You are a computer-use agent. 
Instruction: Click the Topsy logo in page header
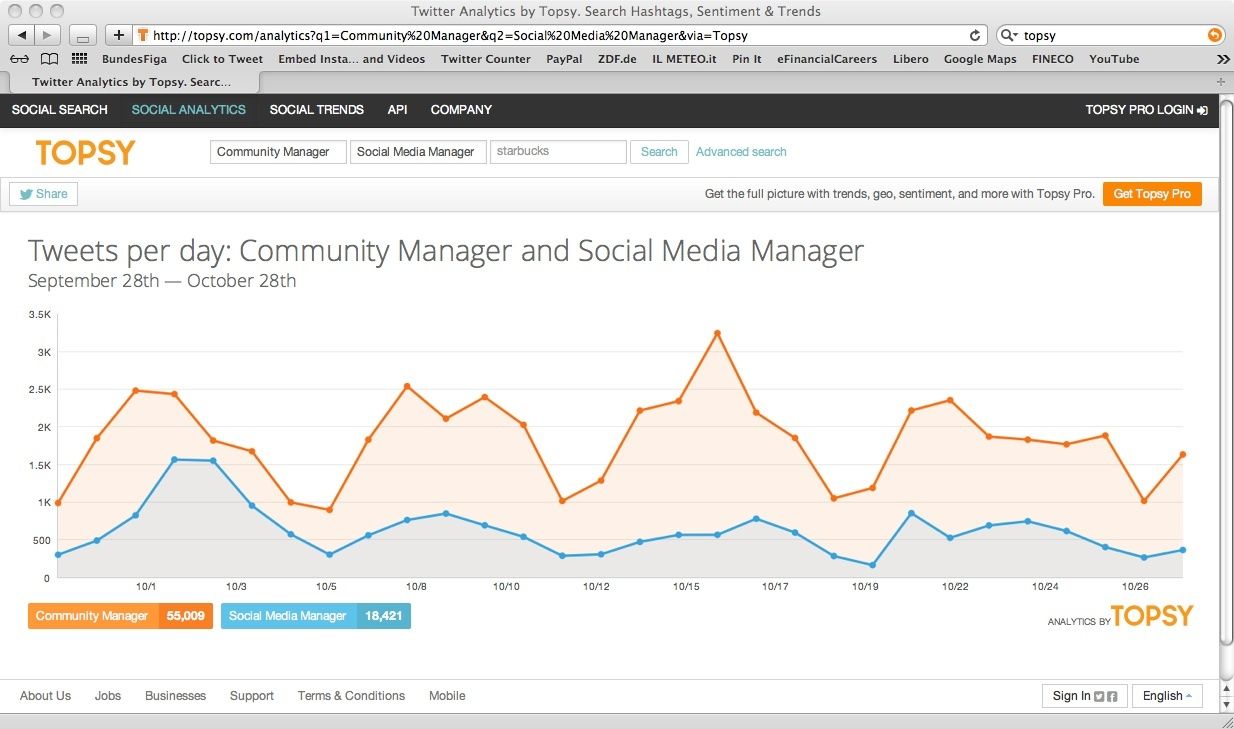pos(85,152)
